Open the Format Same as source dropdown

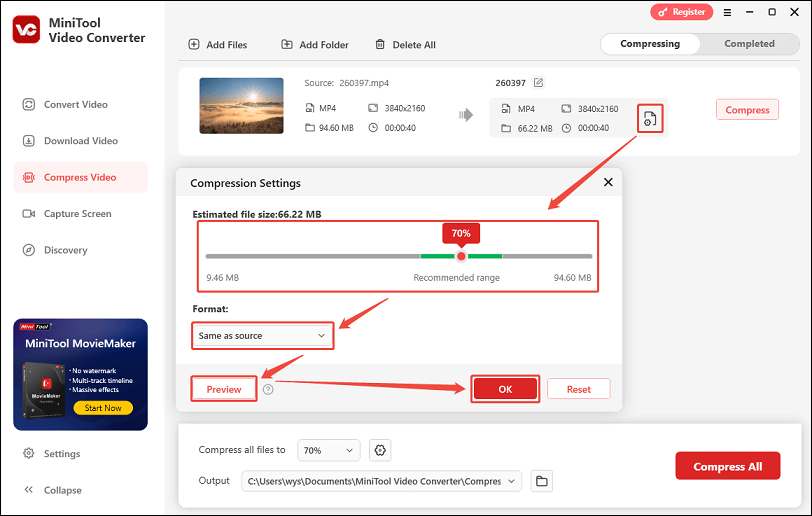(x=263, y=336)
